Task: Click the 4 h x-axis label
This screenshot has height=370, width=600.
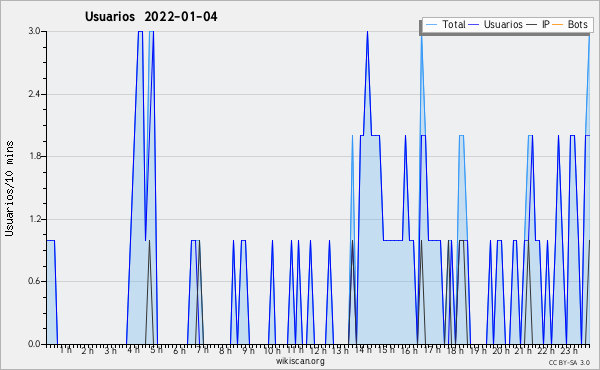Action: (133, 350)
